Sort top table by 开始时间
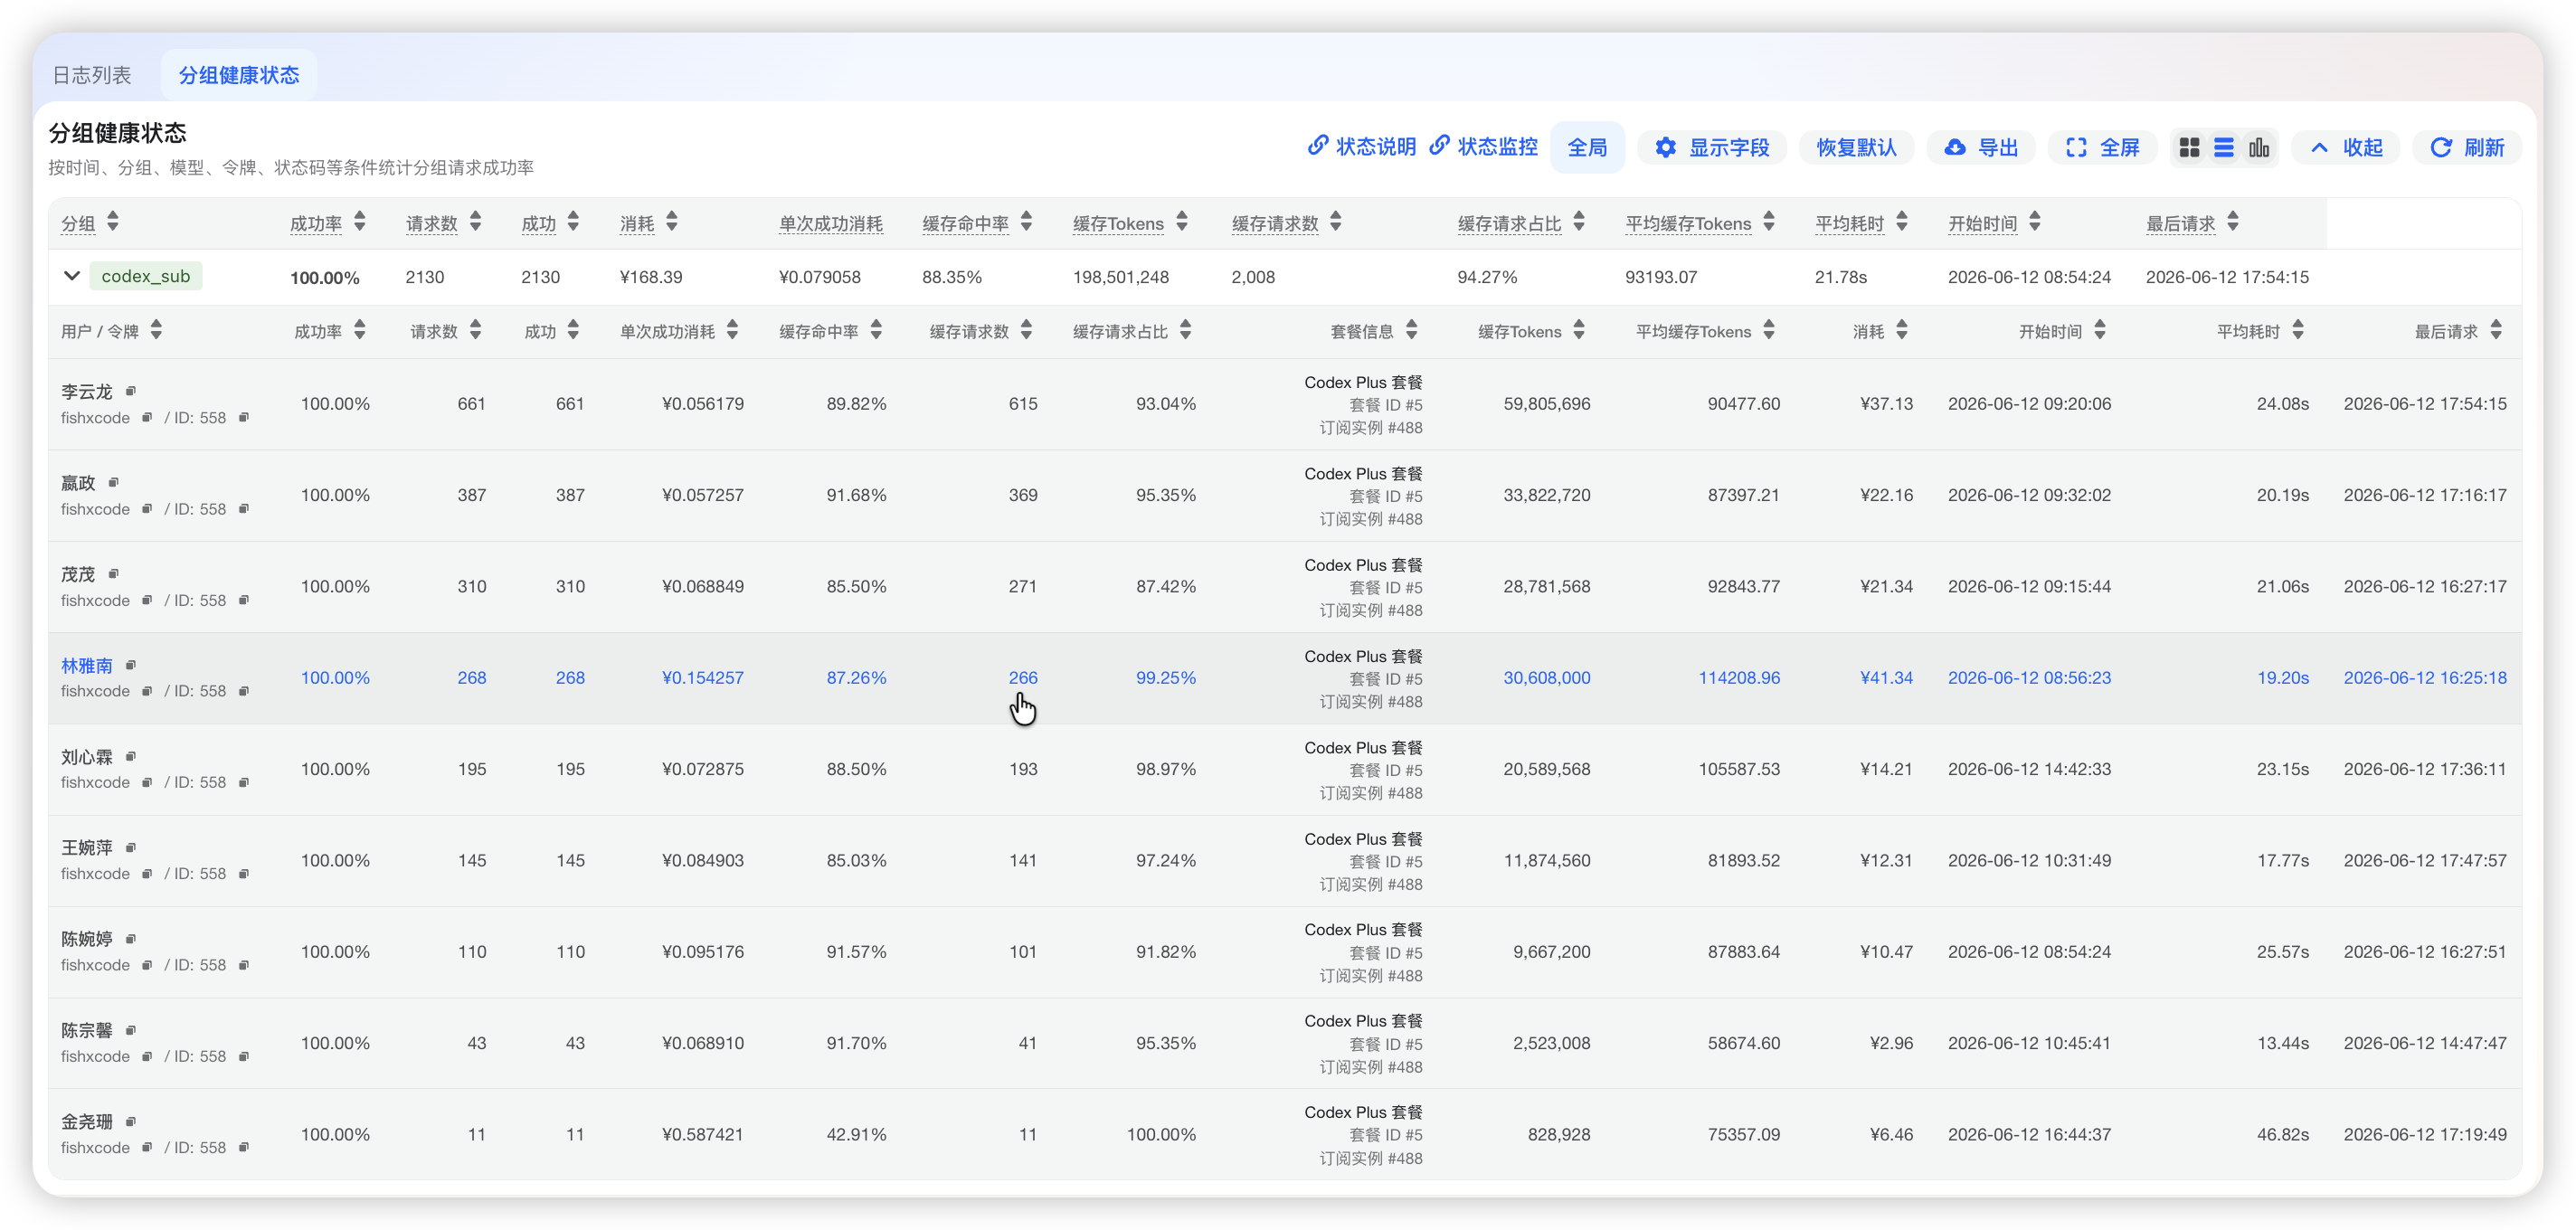The width and height of the screenshot is (2576, 1230). [x=2035, y=222]
